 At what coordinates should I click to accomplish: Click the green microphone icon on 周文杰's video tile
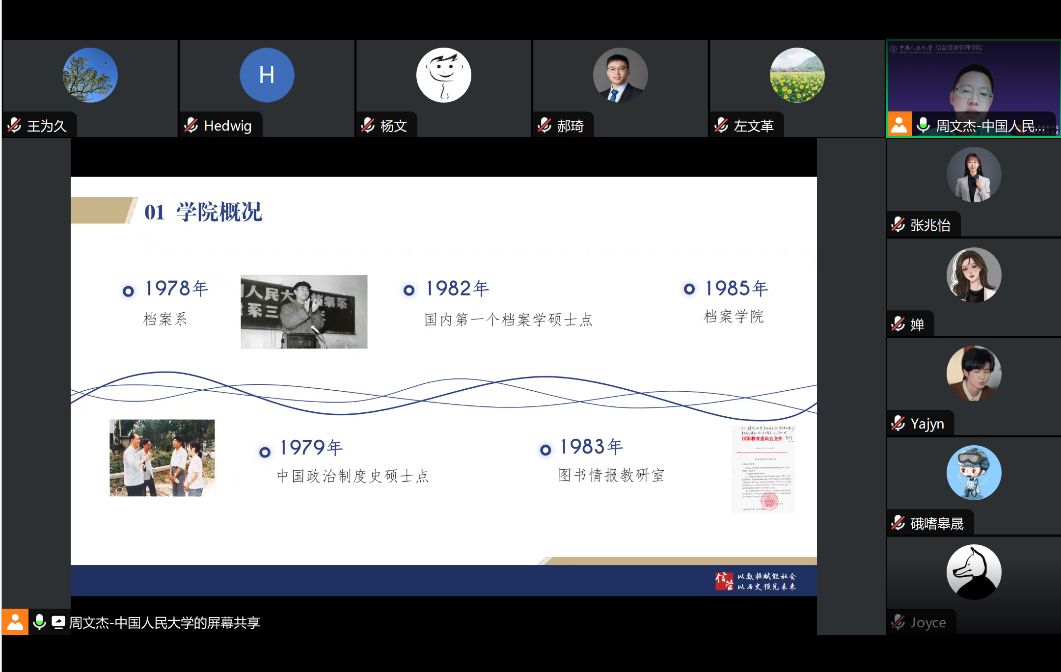point(923,125)
